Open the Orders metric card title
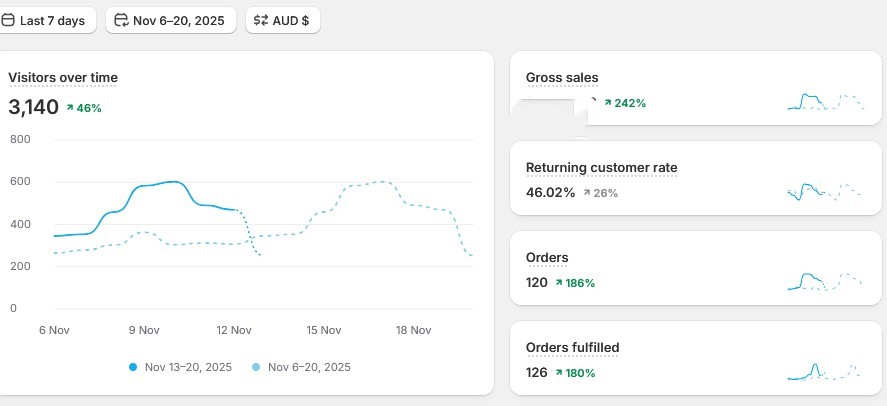The image size is (887, 406). 547,257
